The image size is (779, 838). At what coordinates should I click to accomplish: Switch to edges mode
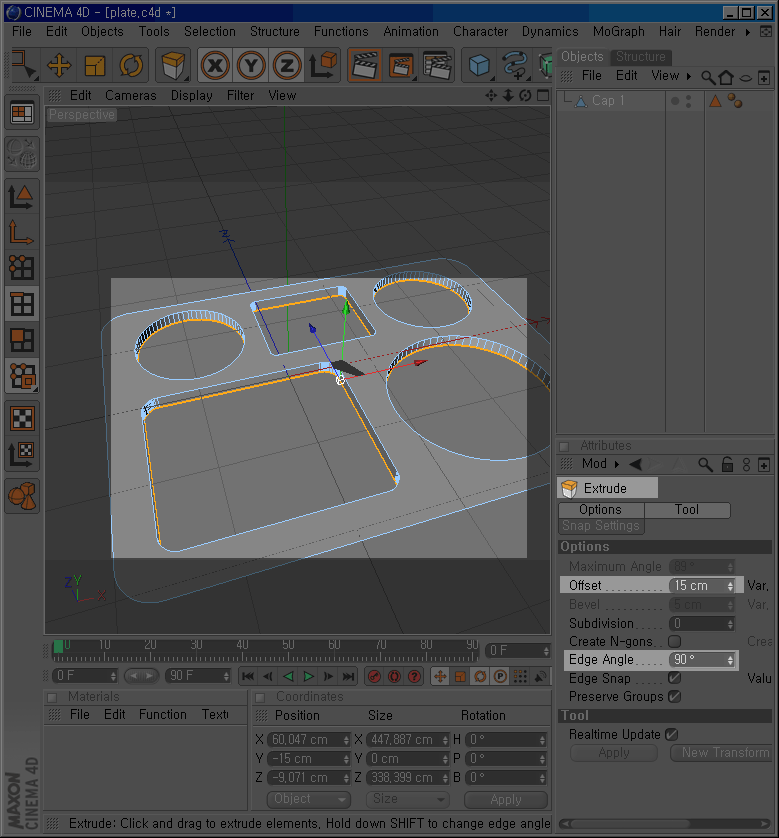[x=21, y=304]
